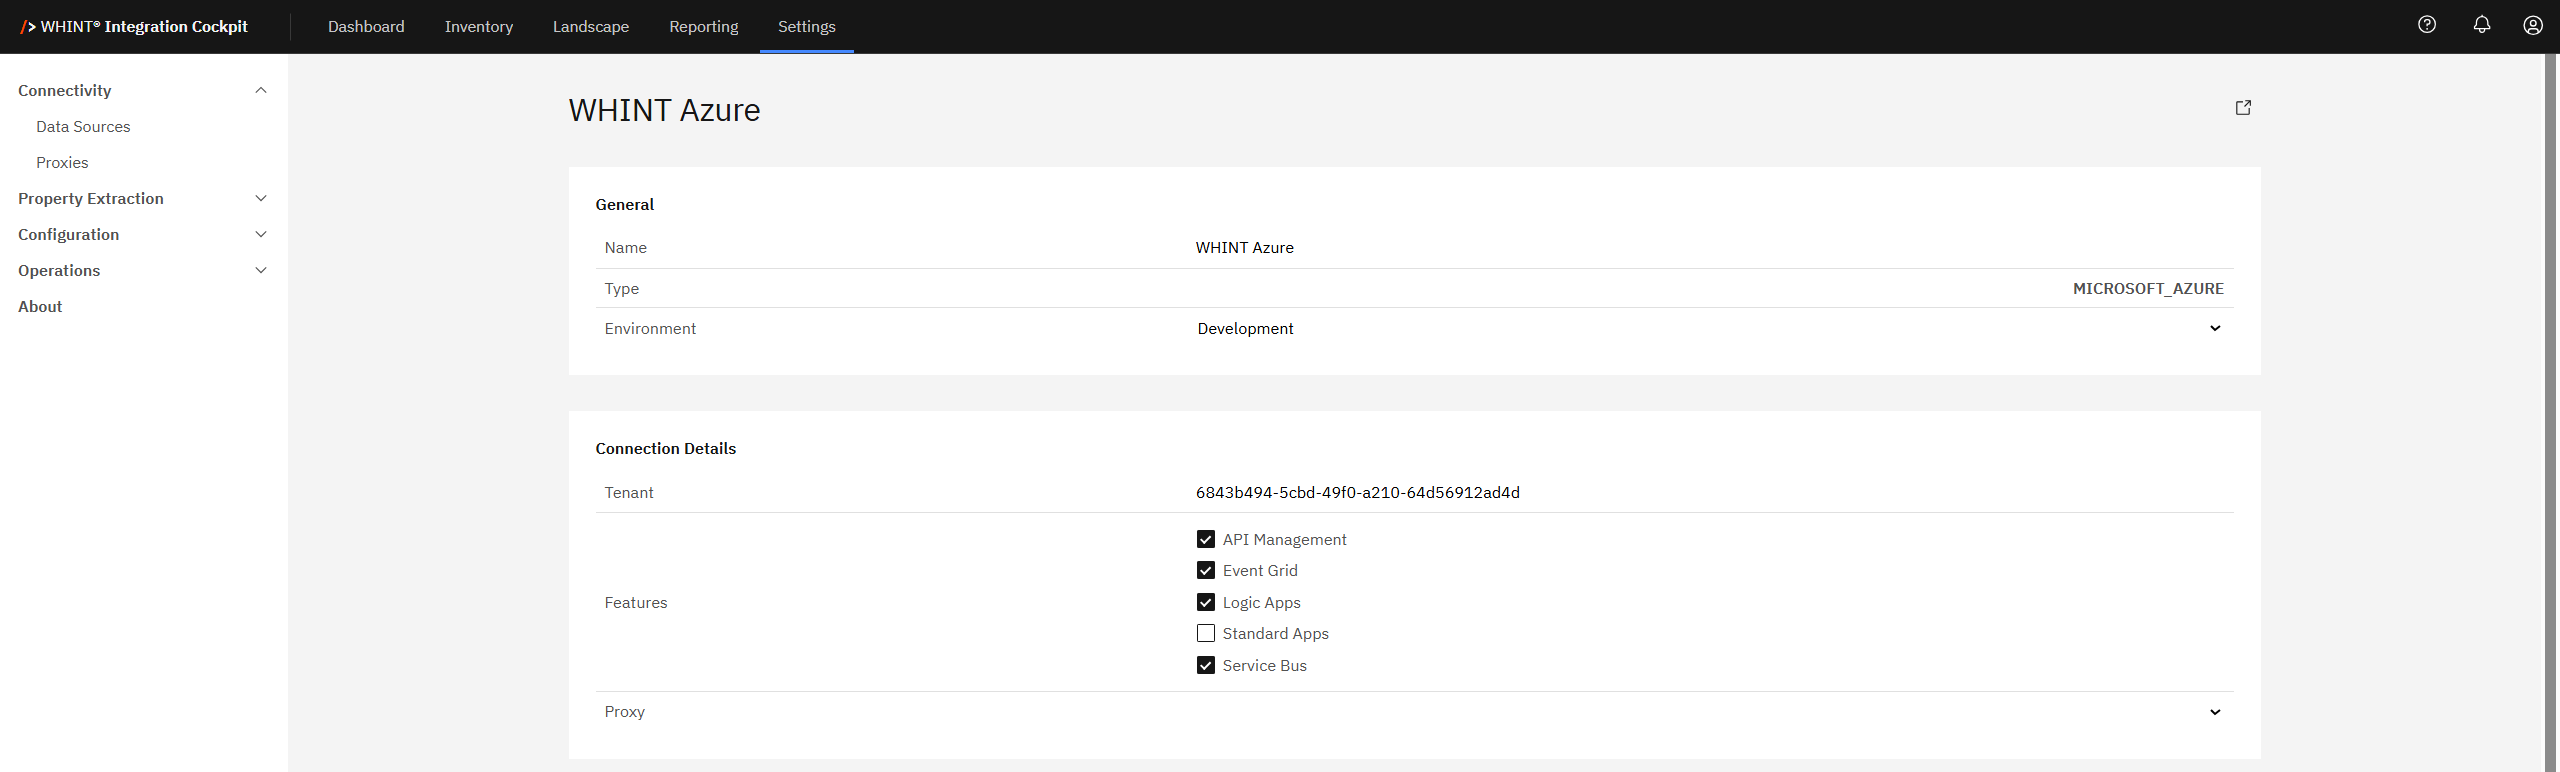2560x772 pixels.
Task: Click the open-in-new-window icon beside WHINT Azure
Action: coord(2243,108)
